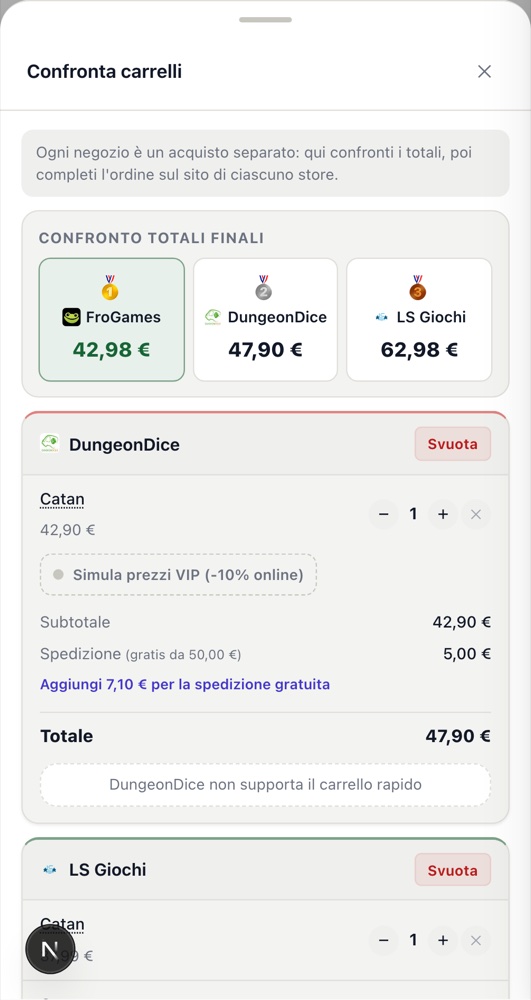Remove Catan from the LS Giochi cart
Viewport: 531px width, 1000px height.
[476, 940]
